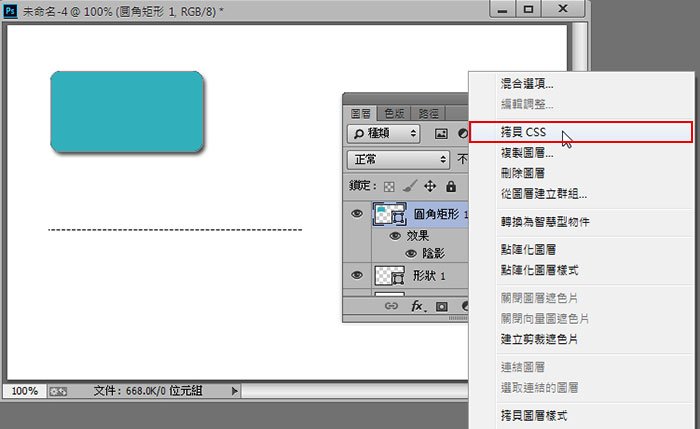Viewport: 700px width, 429px height.
Task: Click the add layer mask icon
Action: (442, 306)
